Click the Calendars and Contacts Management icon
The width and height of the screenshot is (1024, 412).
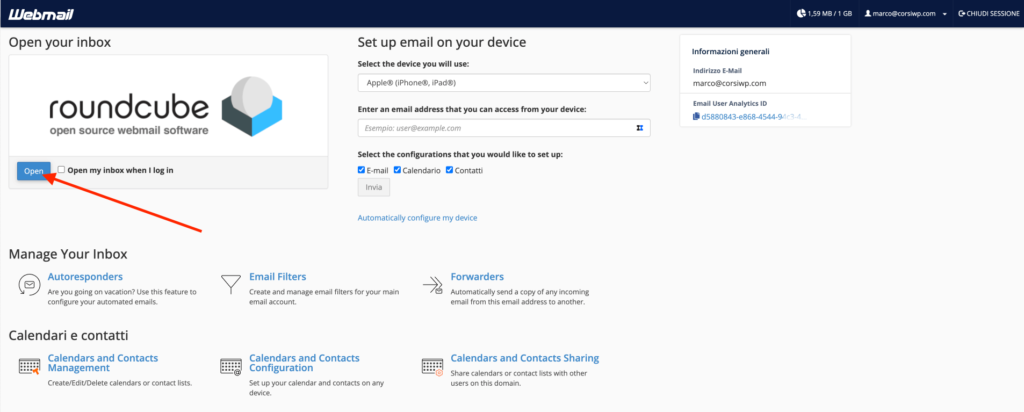(29, 367)
